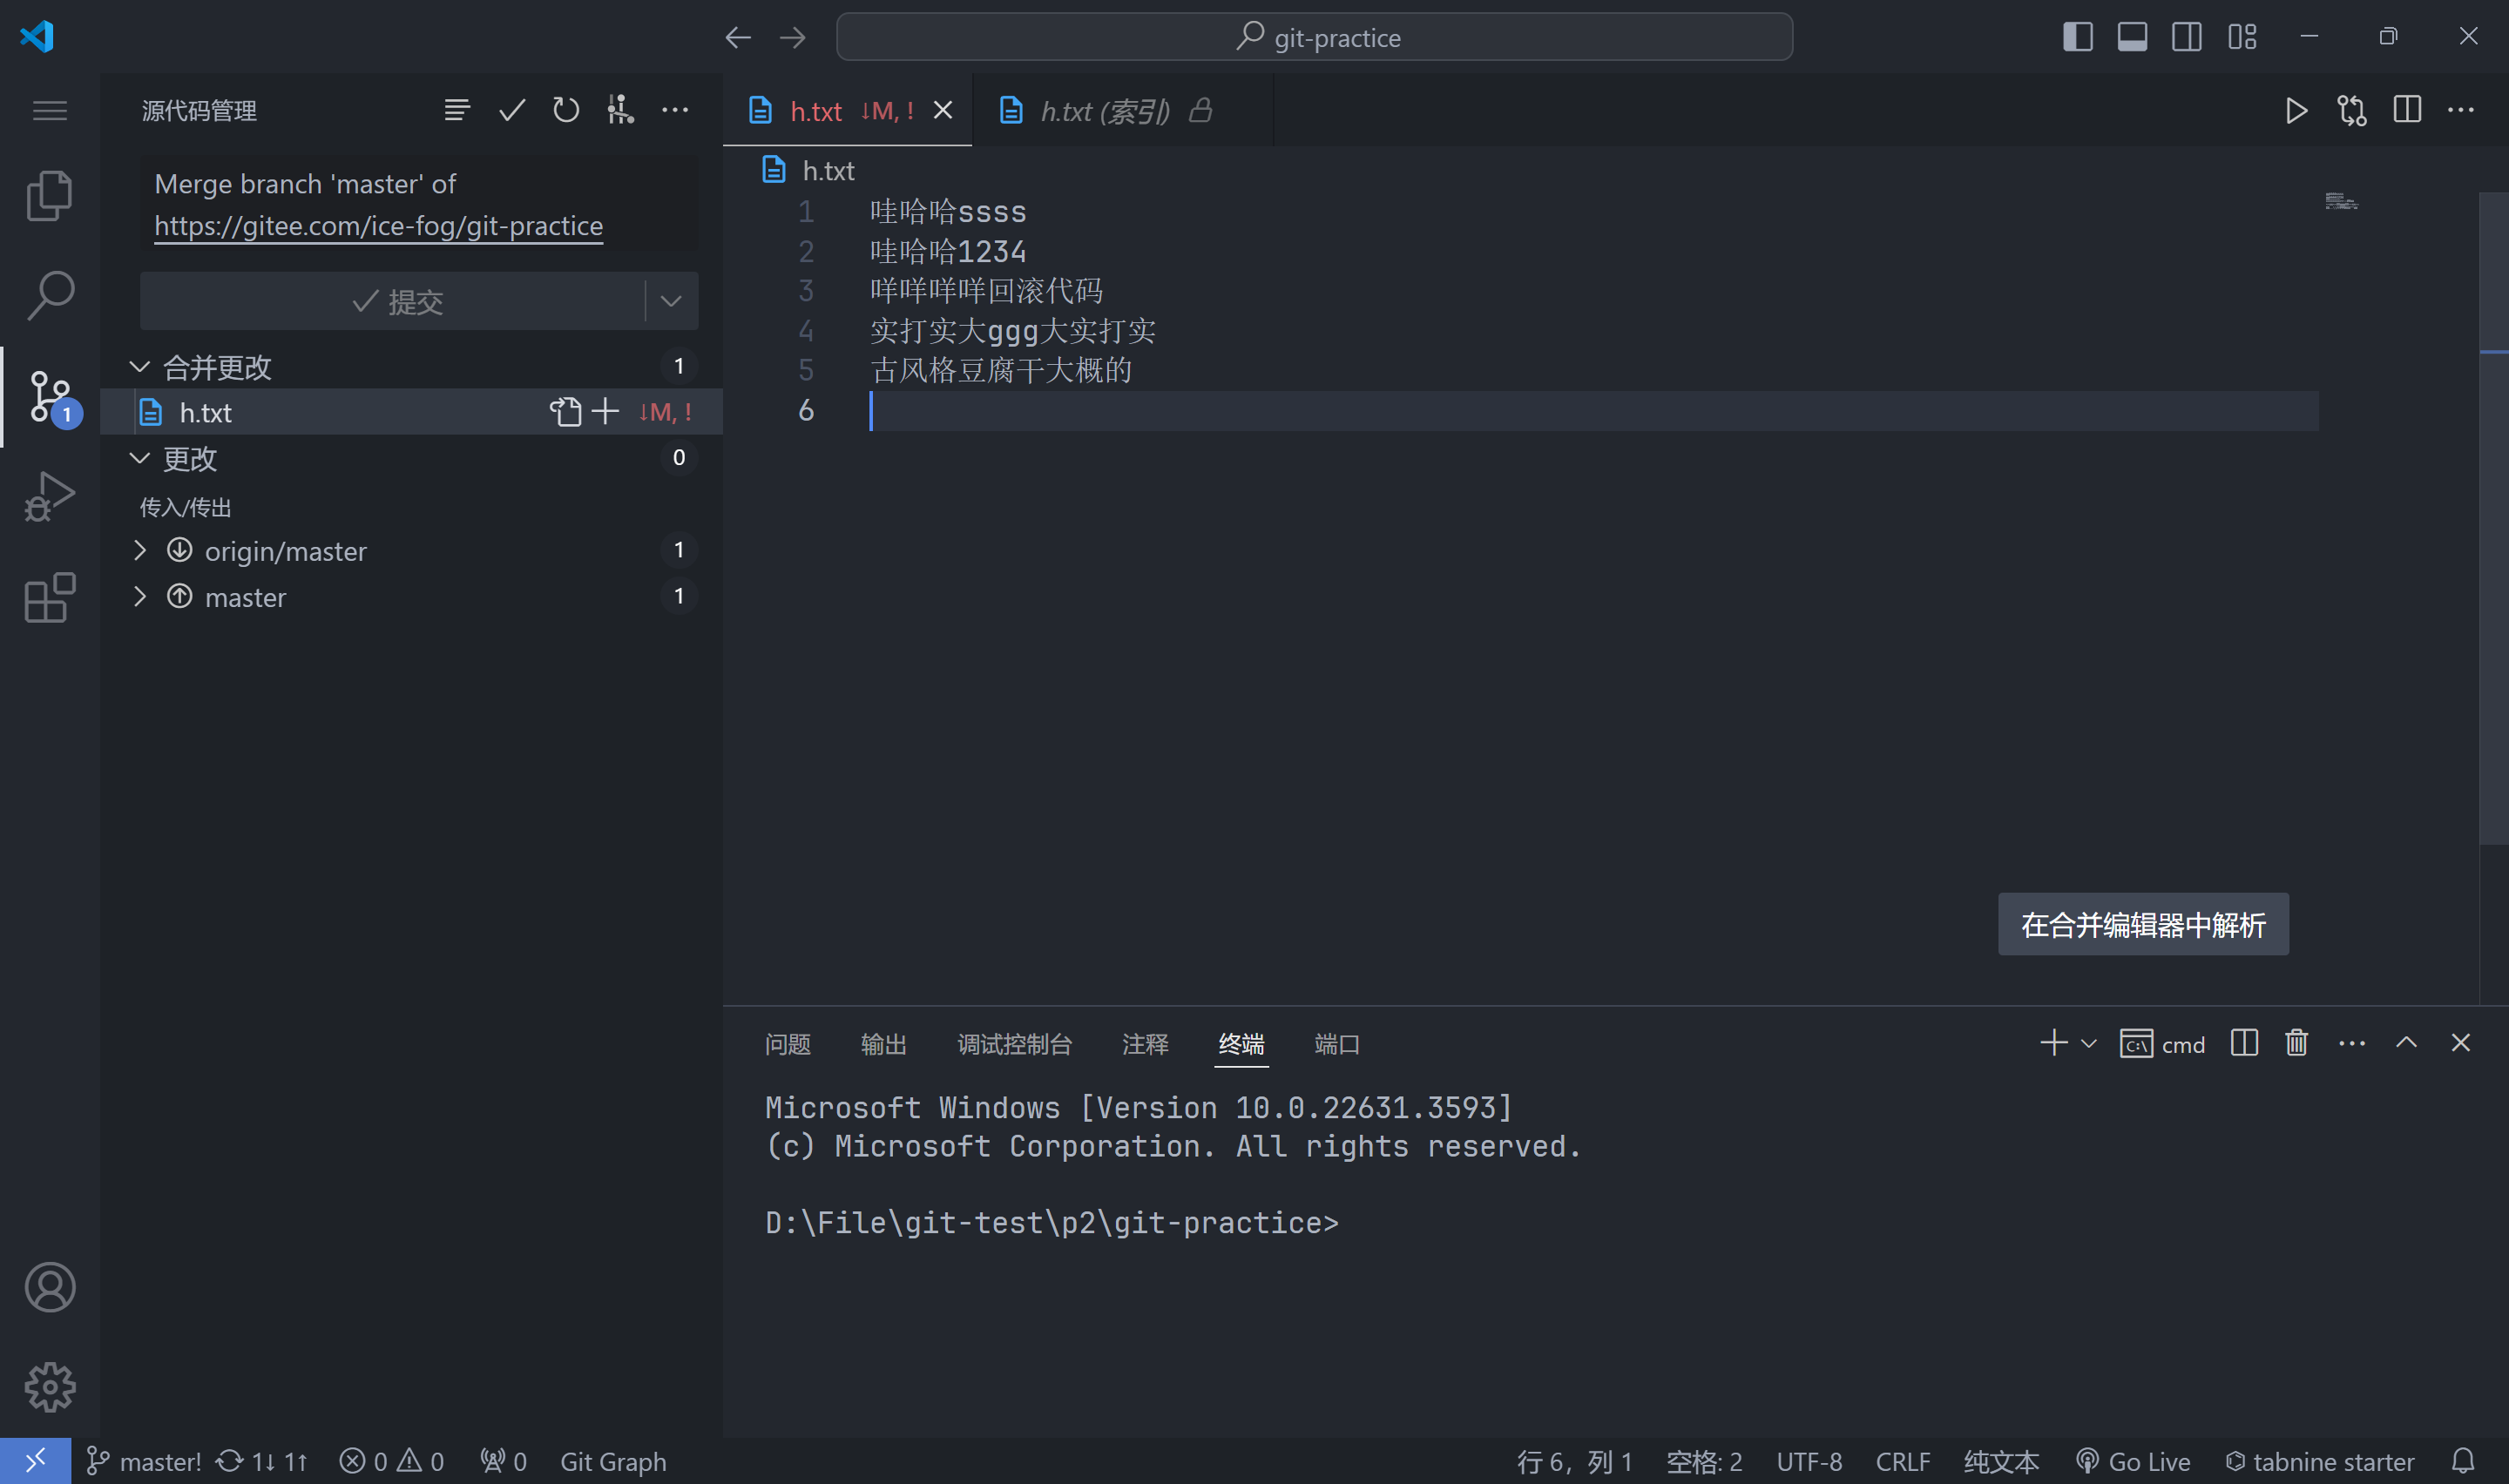Image resolution: width=2509 pixels, height=1484 pixels.
Task: Open the Run and Debug view
Action: click(x=49, y=496)
